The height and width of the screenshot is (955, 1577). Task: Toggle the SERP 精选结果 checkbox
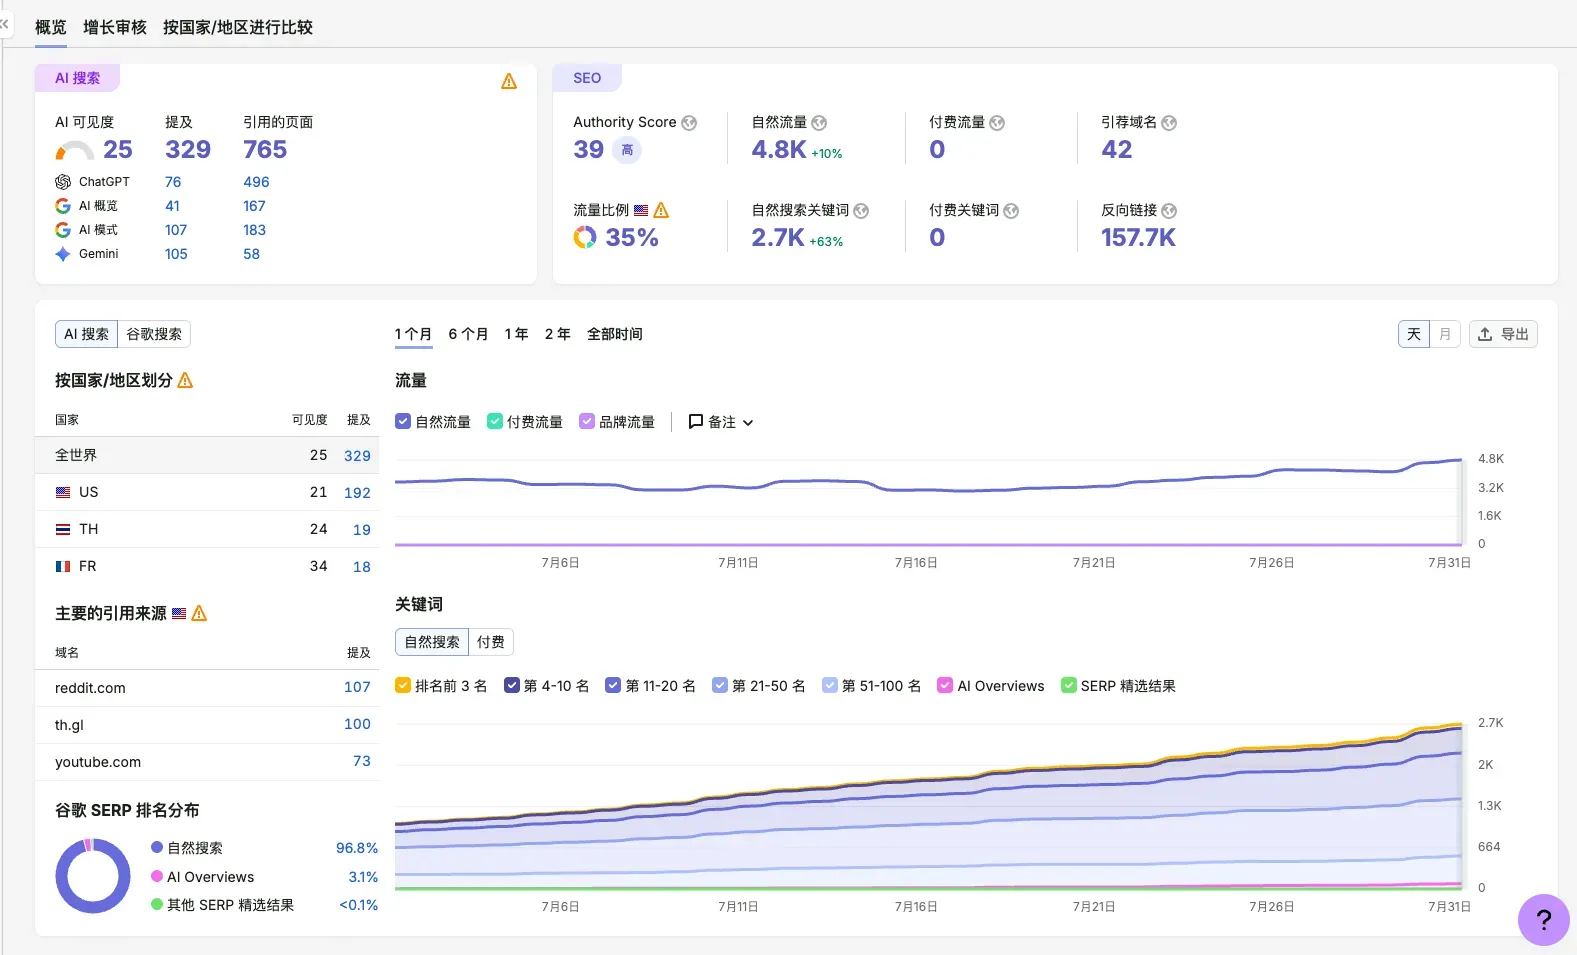coord(1069,685)
